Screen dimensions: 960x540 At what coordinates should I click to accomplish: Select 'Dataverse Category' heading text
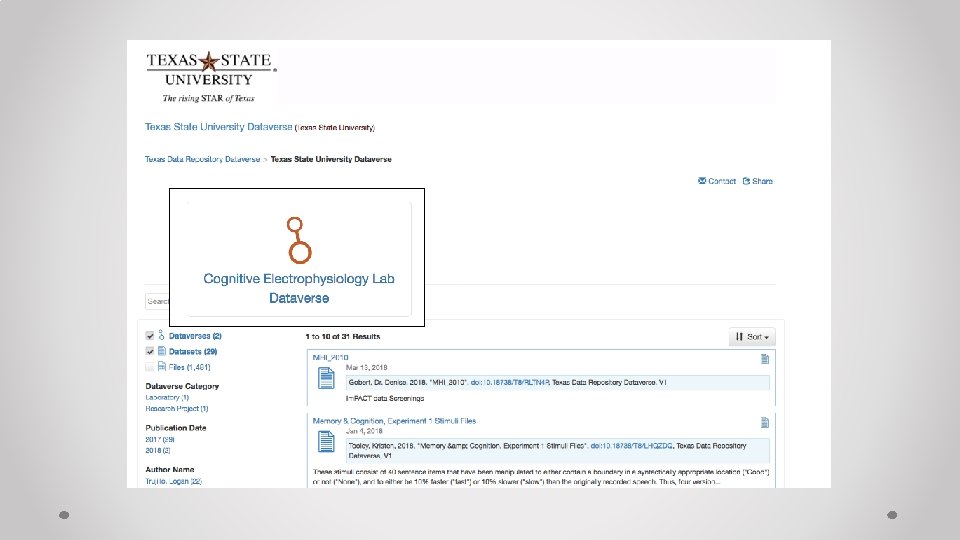(x=182, y=386)
